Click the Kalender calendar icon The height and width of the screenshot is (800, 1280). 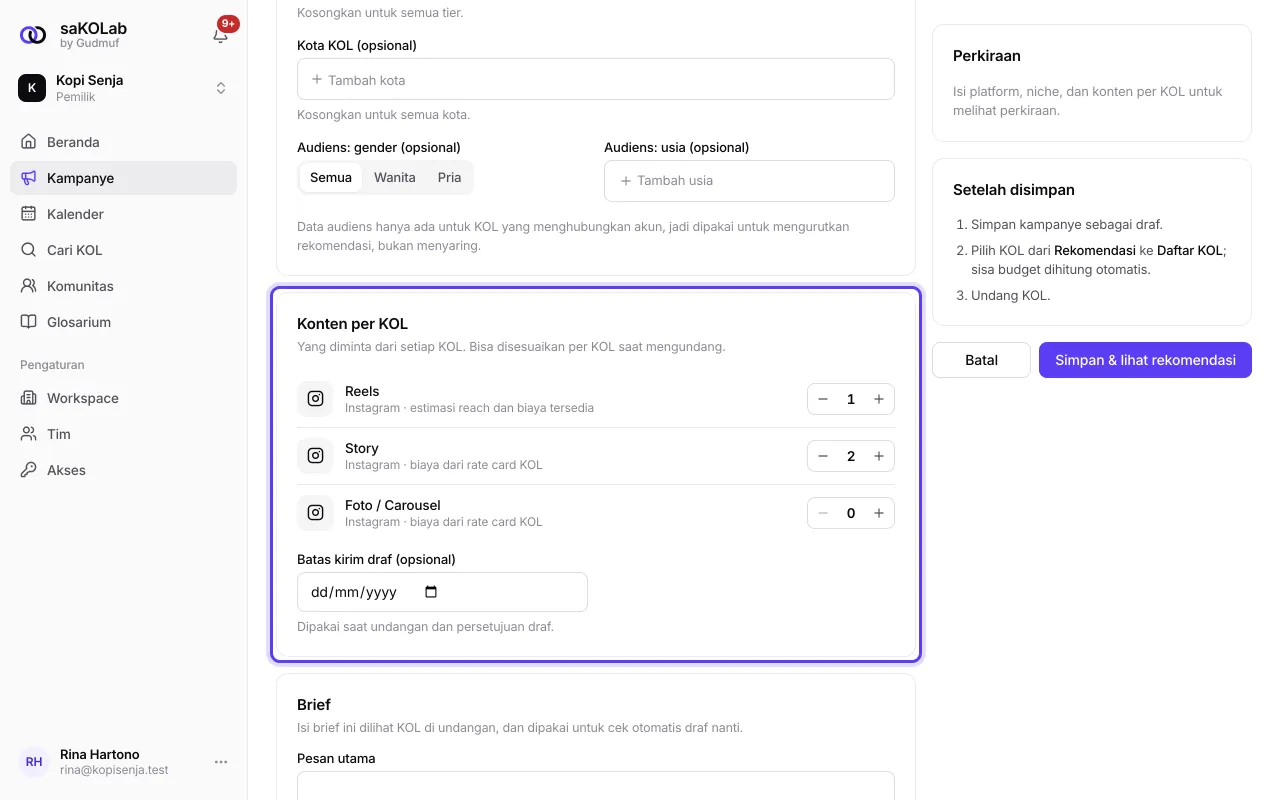tap(29, 214)
